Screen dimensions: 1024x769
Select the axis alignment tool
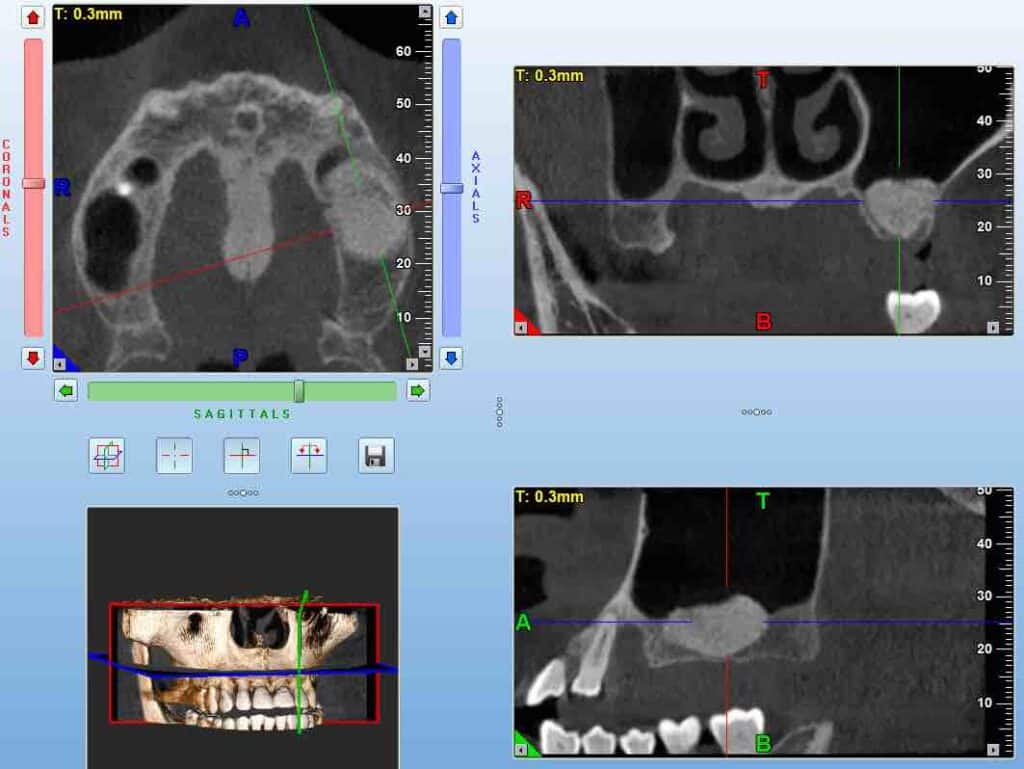tap(241, 455)
